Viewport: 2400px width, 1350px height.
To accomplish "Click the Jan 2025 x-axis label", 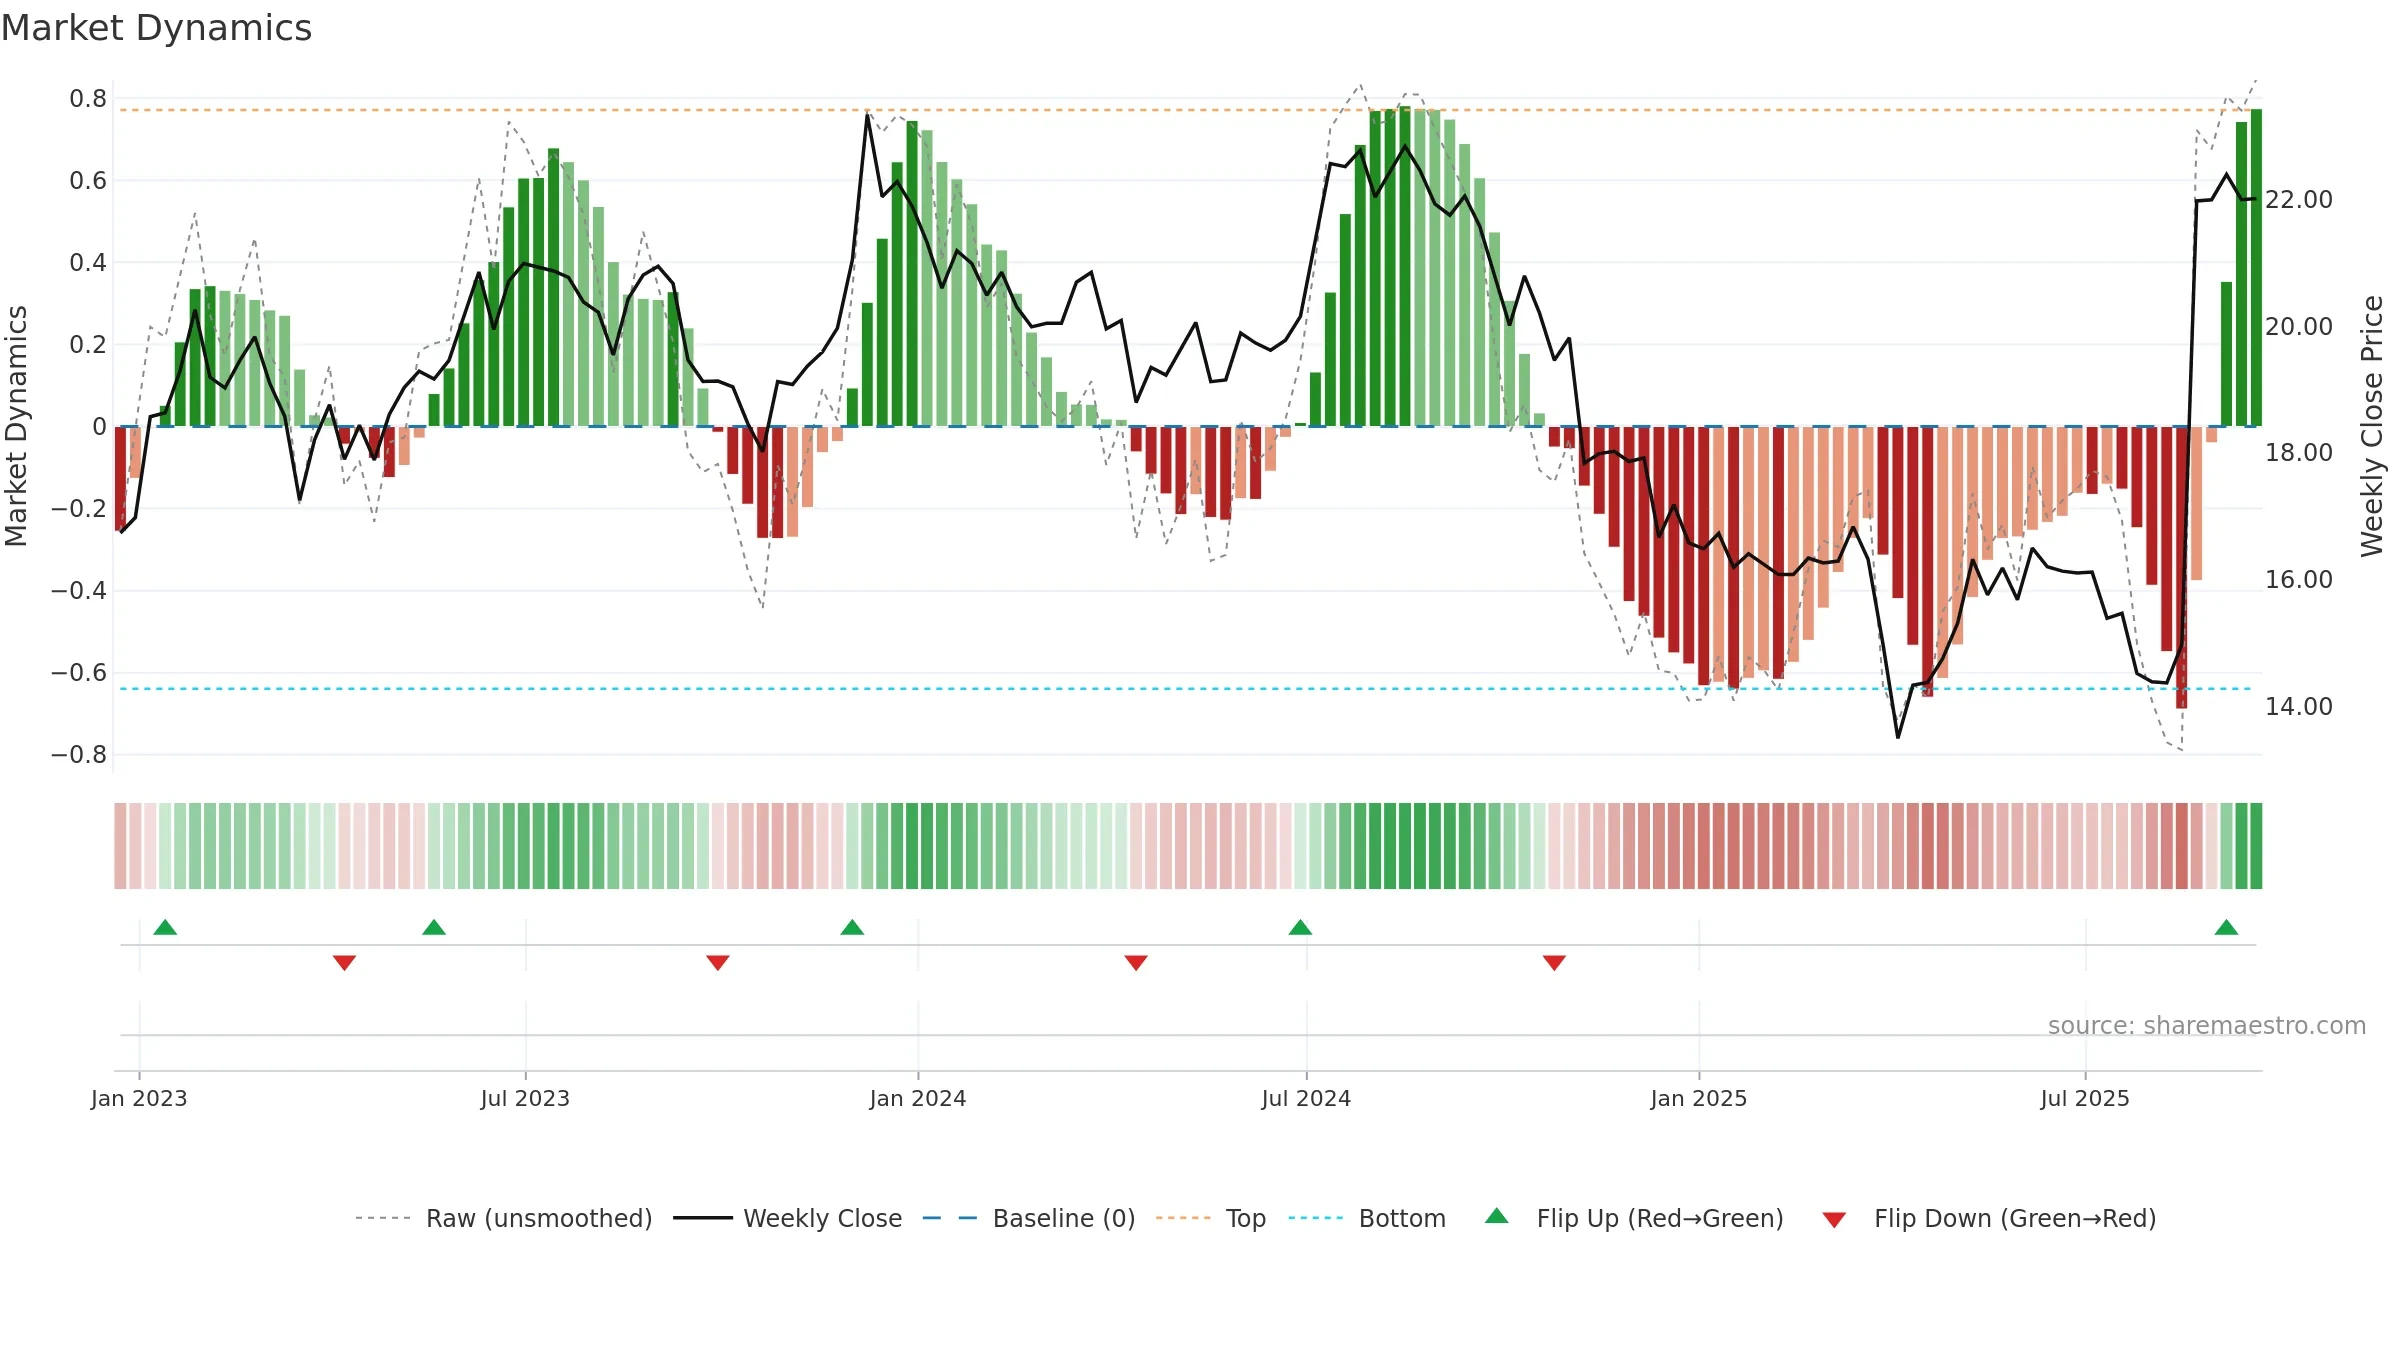I will point(1699,1098).
